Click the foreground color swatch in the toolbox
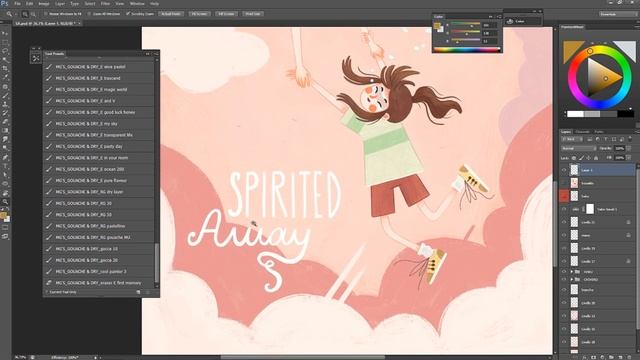This screenshot has width=640, height=360. coord(3,216)
